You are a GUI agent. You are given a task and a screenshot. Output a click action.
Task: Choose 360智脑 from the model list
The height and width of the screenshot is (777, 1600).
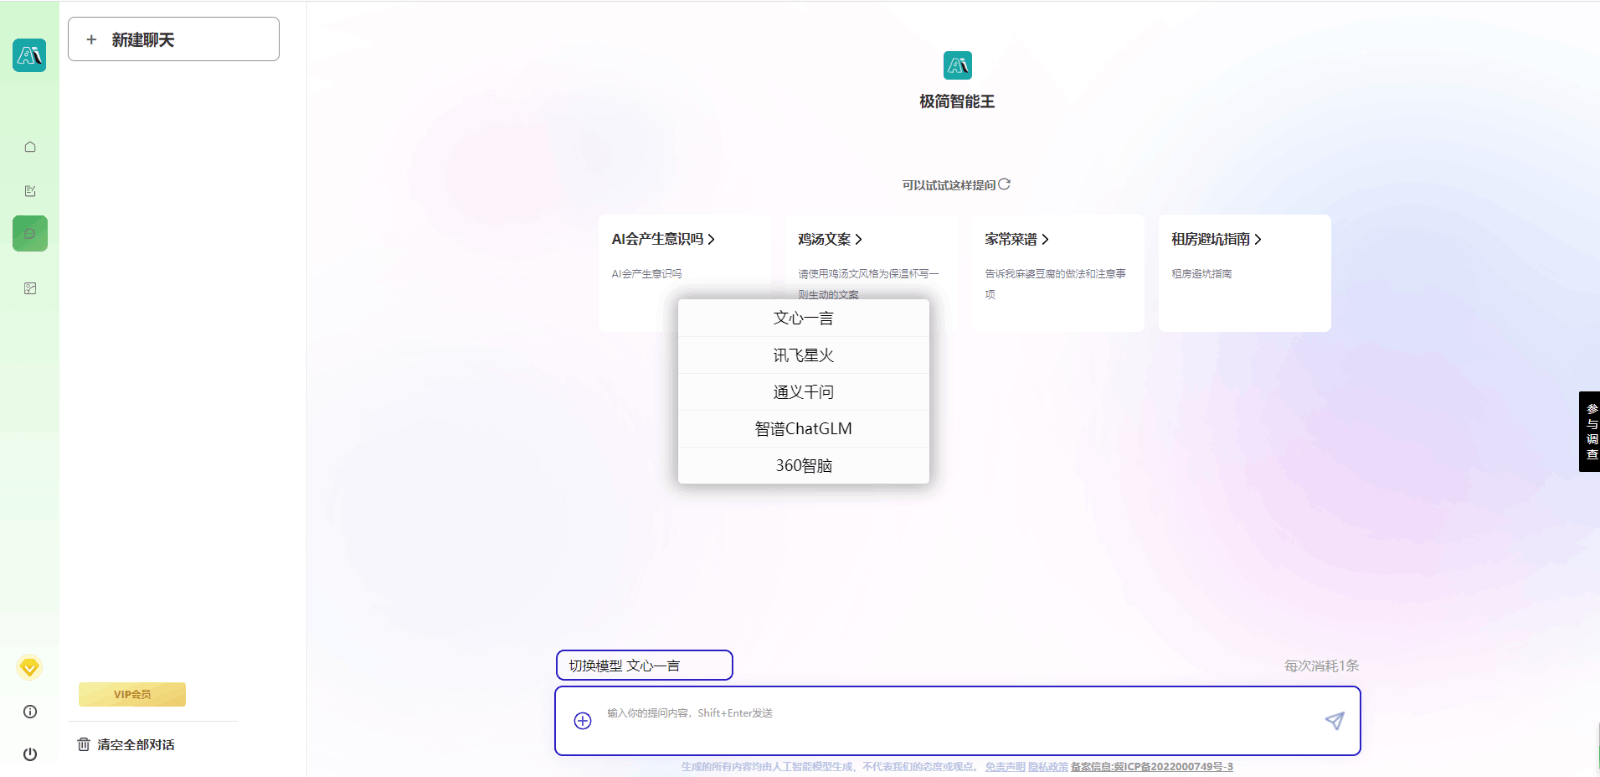803,465
